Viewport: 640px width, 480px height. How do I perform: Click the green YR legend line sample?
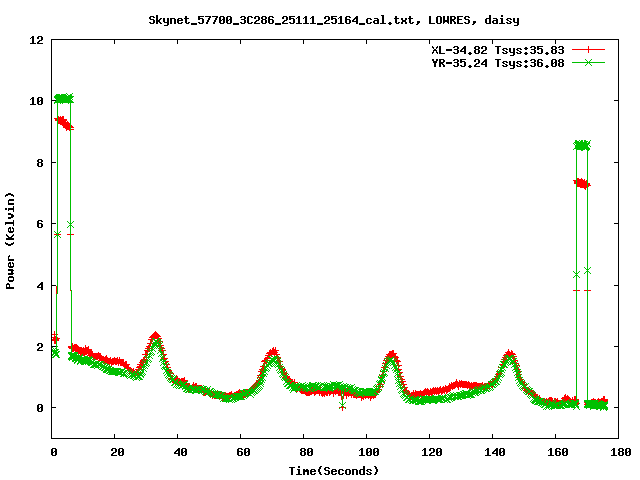pyautogui.click(x=588, y=62)
